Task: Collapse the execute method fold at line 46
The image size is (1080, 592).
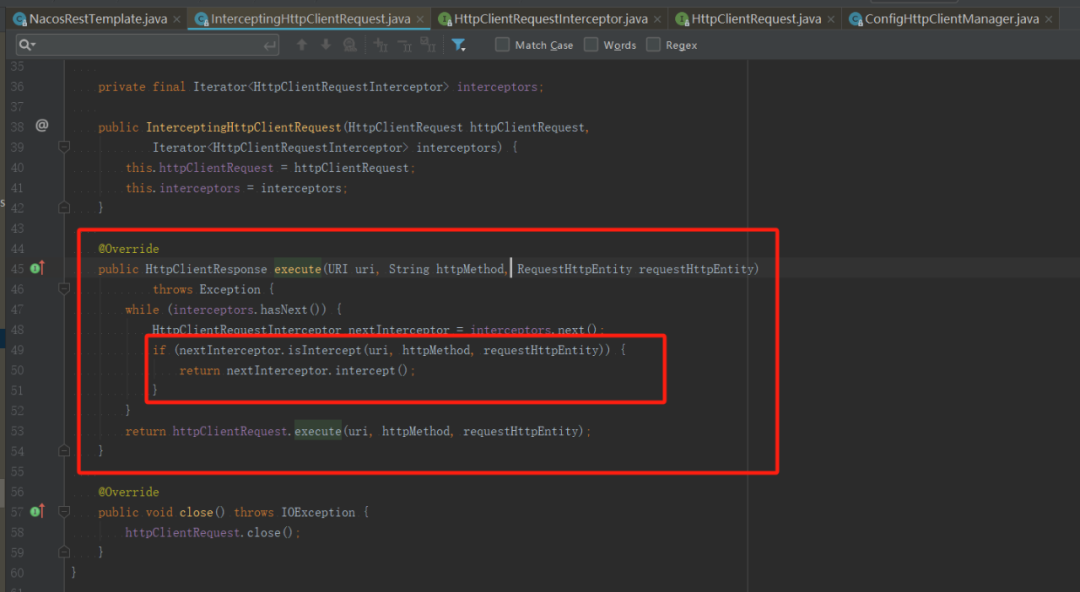Action: coord(64,289)
